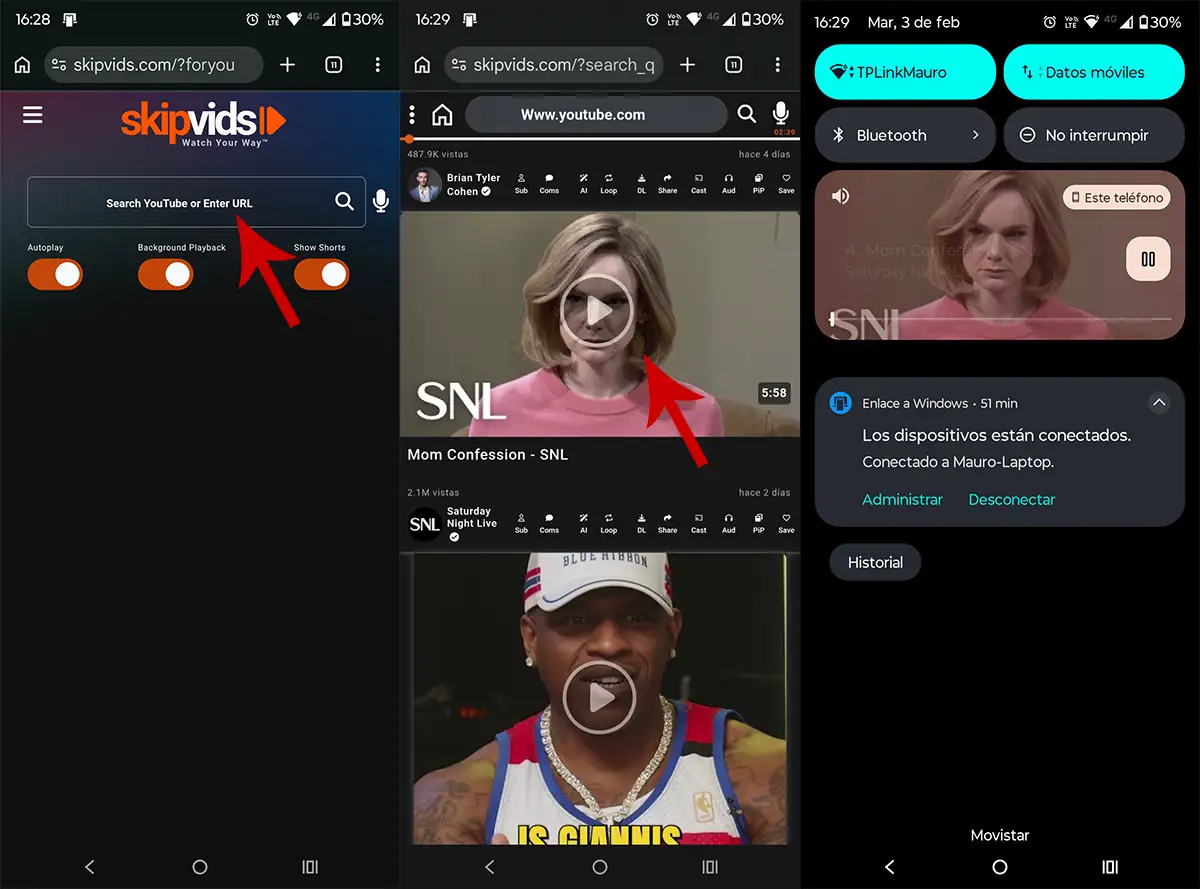Toggle the Autoplay switch on SkipVids
Viewport: 1200px width, 889px height.
point(55,274)
